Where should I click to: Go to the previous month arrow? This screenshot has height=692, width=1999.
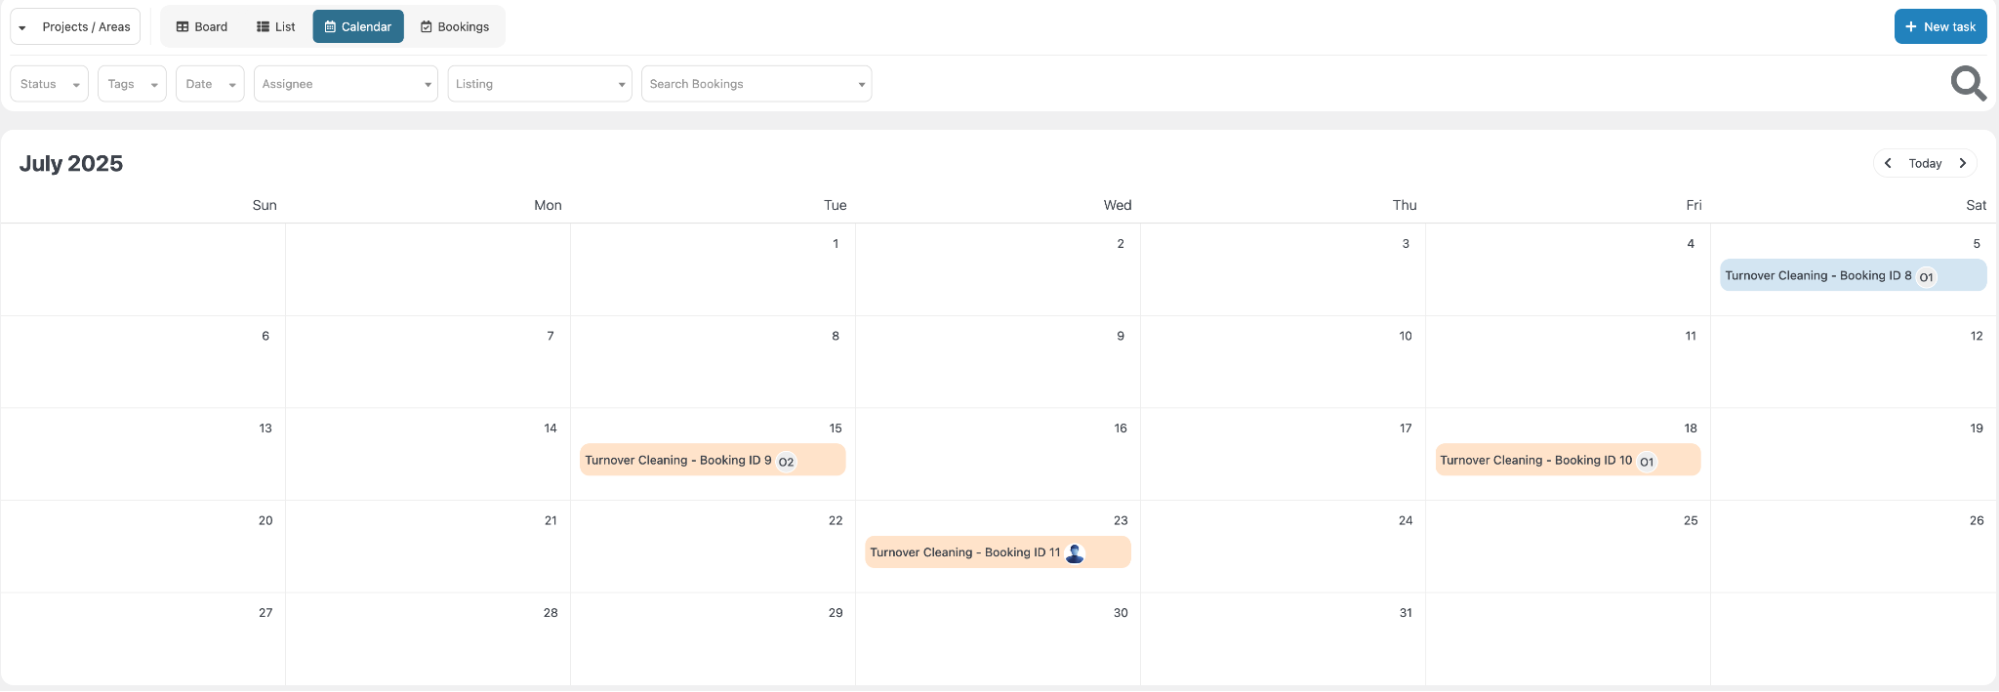1888,163
